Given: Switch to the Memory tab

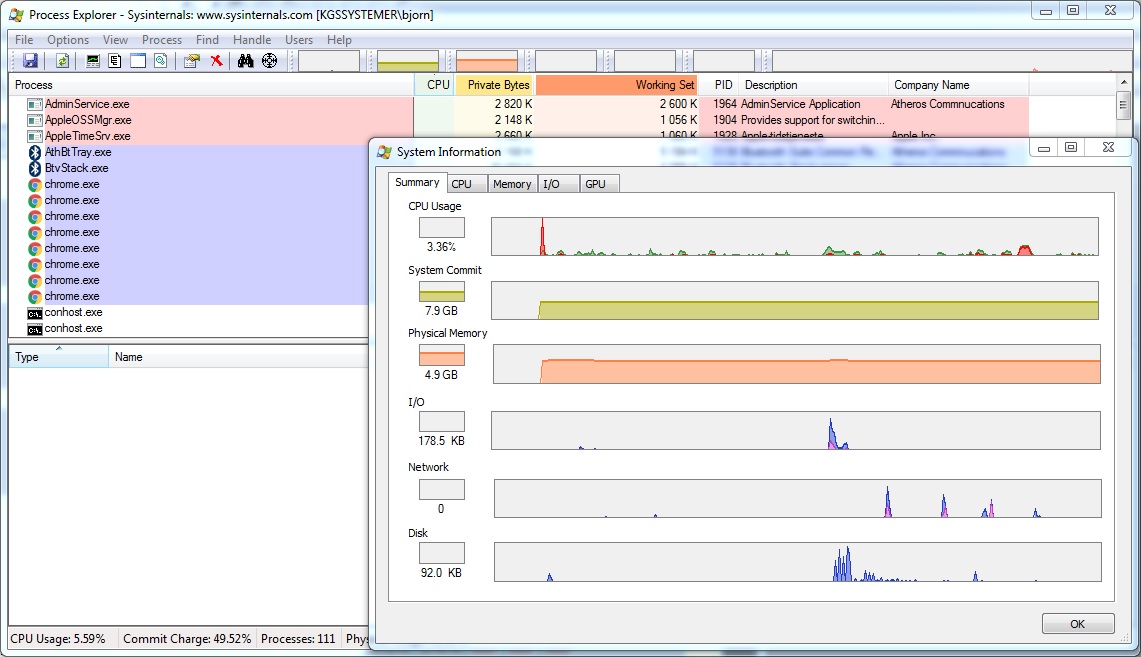Looking at the screenshot, I should 512,184.
